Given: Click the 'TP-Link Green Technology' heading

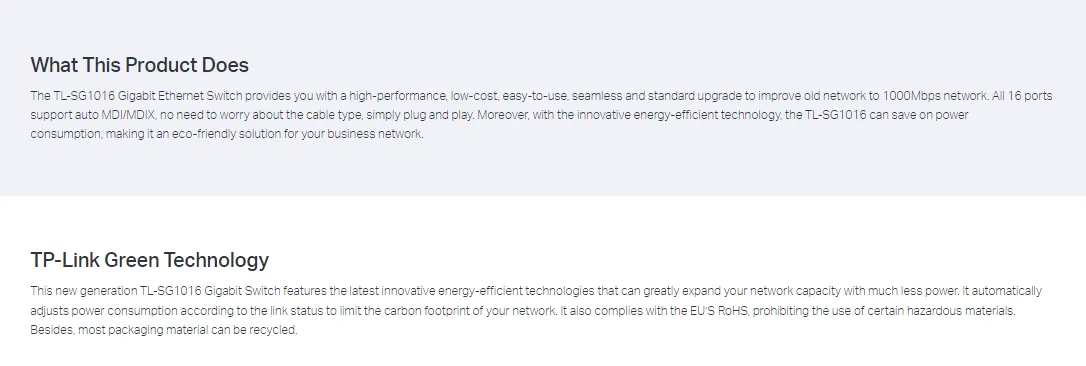Looking at the screenshot, I should (x=150, y=260).
